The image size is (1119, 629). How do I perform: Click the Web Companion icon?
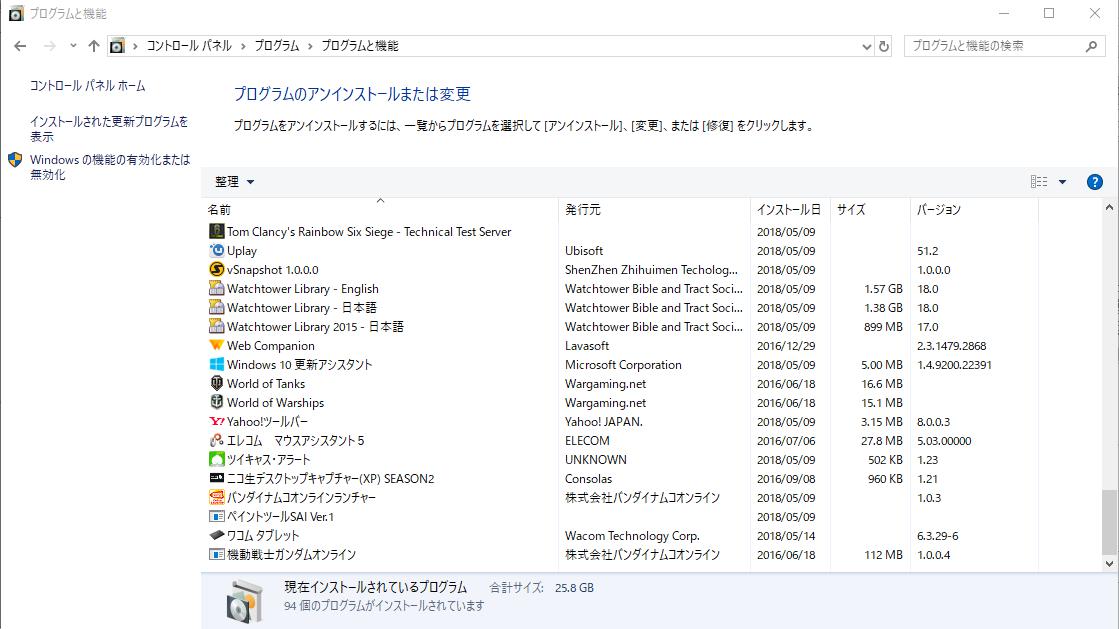[x=217, y=346]
